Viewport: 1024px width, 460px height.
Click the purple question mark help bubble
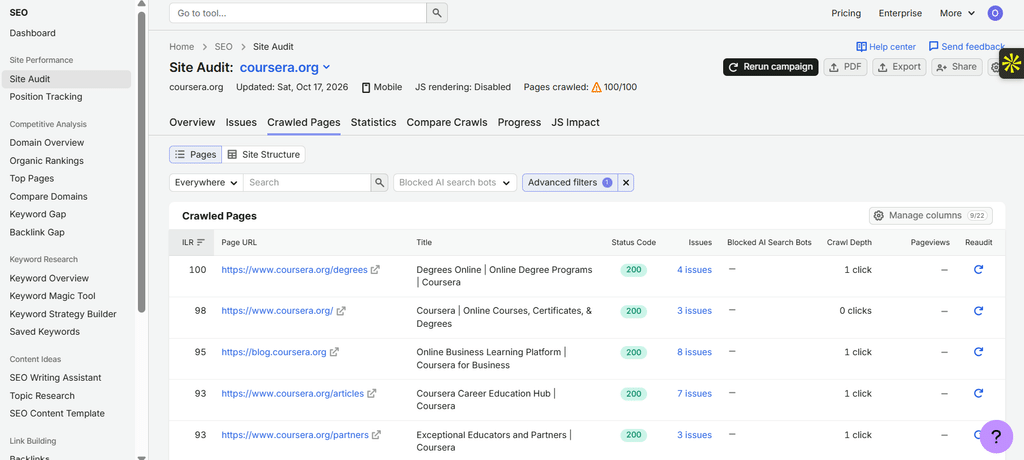(x=996, y=436)
